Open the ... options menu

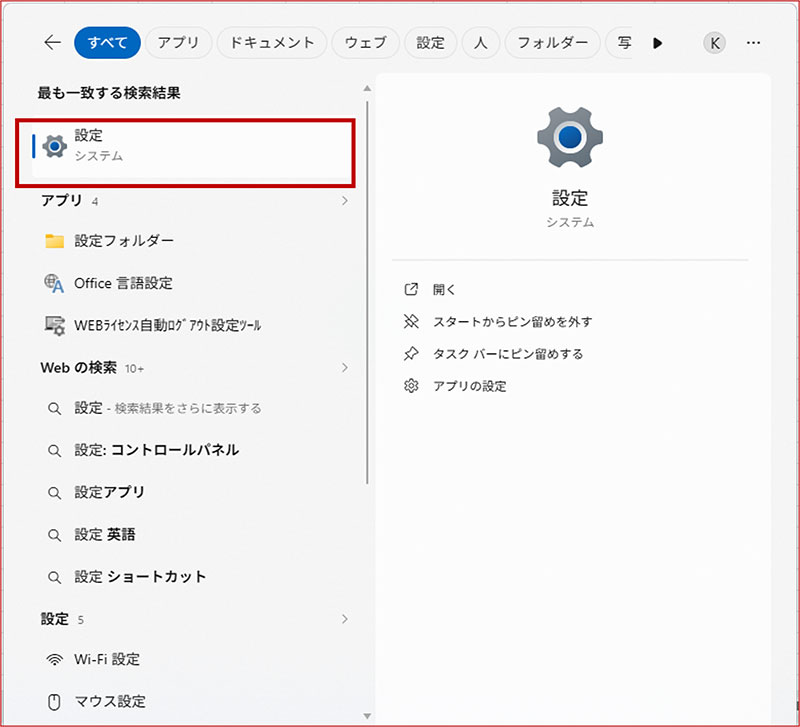click(x=755, y=42)
